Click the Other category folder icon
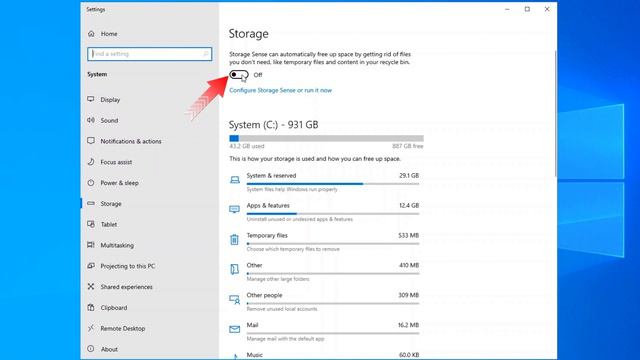The width and height of the screenshot is (640, 360). (x=235, y=269)
